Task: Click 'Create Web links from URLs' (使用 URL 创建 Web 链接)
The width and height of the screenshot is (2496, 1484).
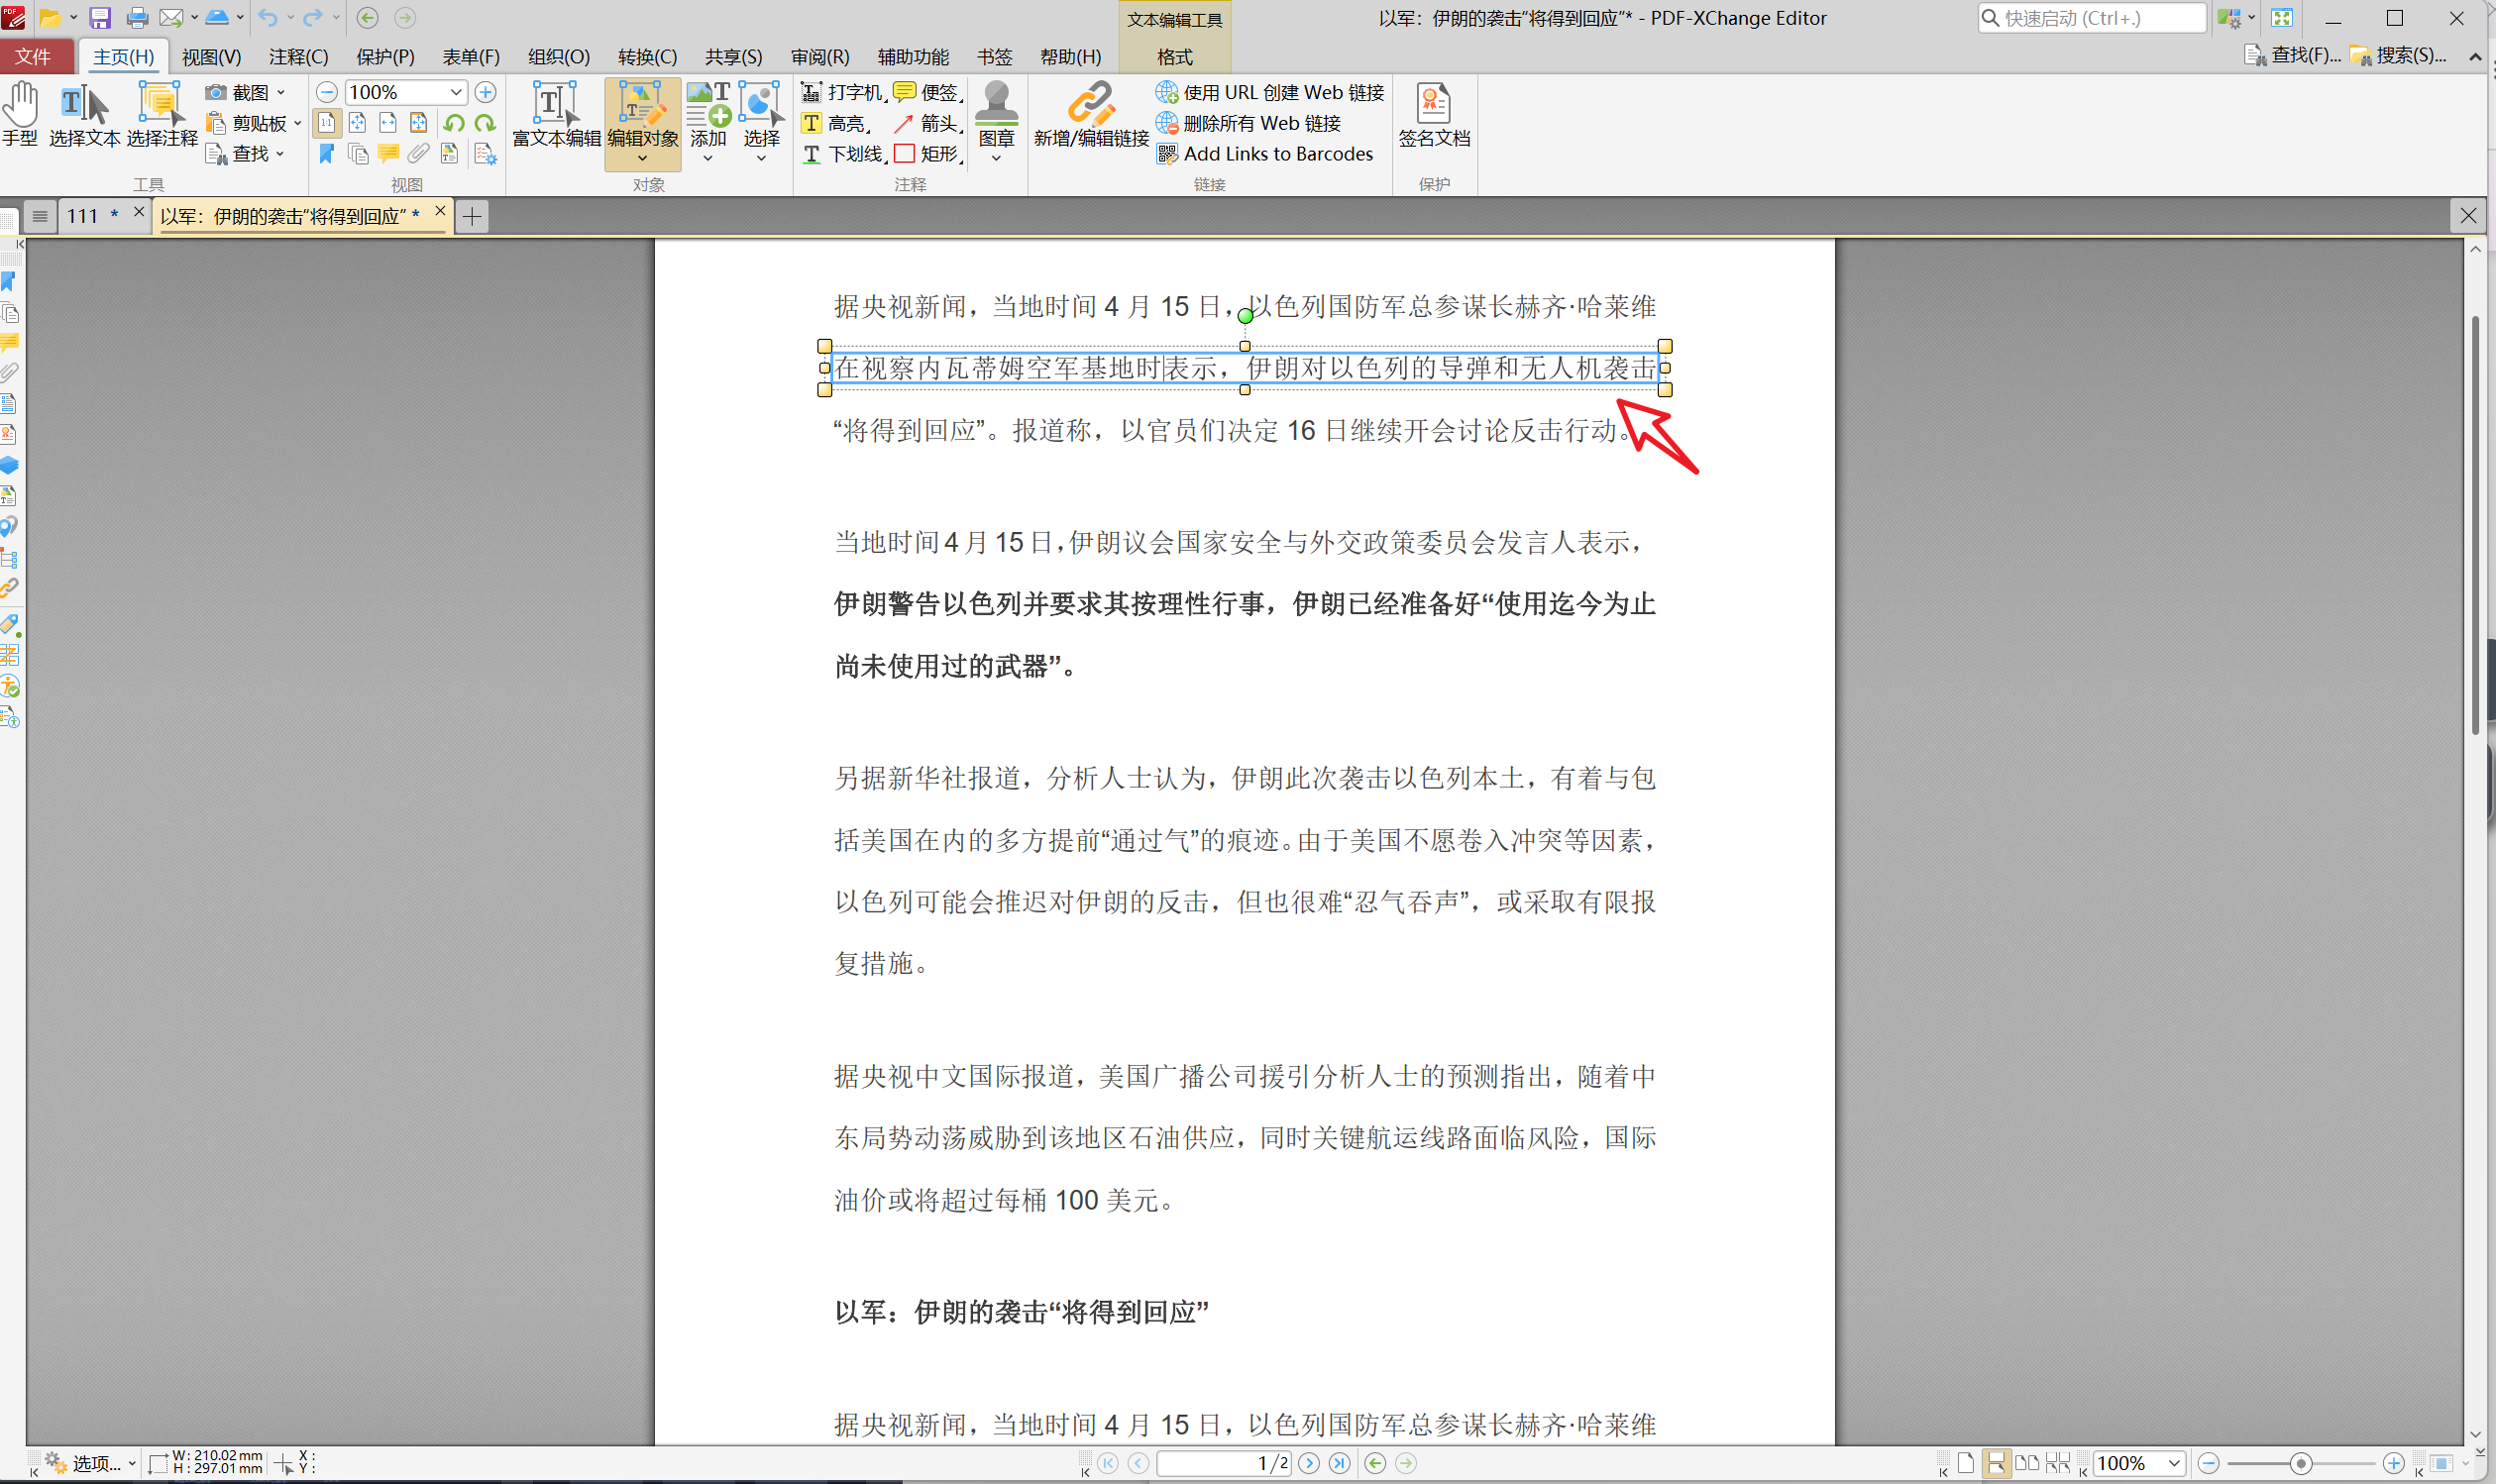Action: [x=1270, y=92]
